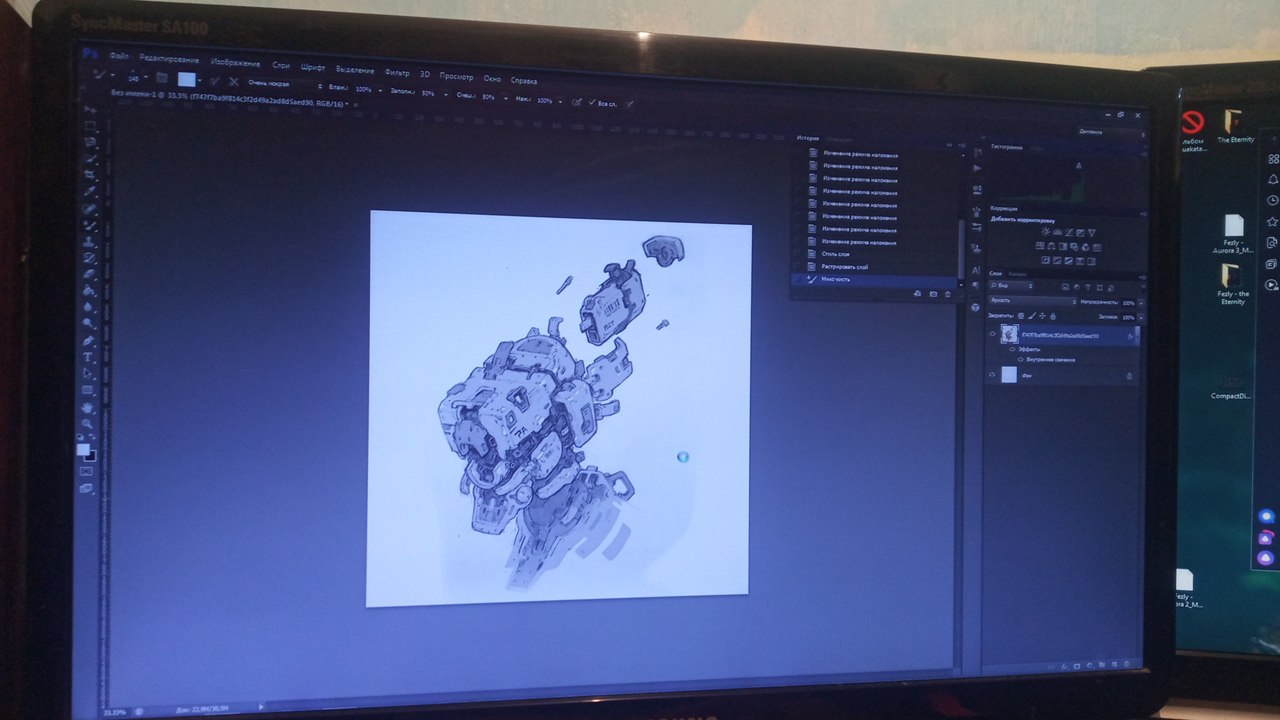Viewport: 1280px width, 720px height.
Task: Toggle lock all padlock icon
Action: click(1053, 316)
